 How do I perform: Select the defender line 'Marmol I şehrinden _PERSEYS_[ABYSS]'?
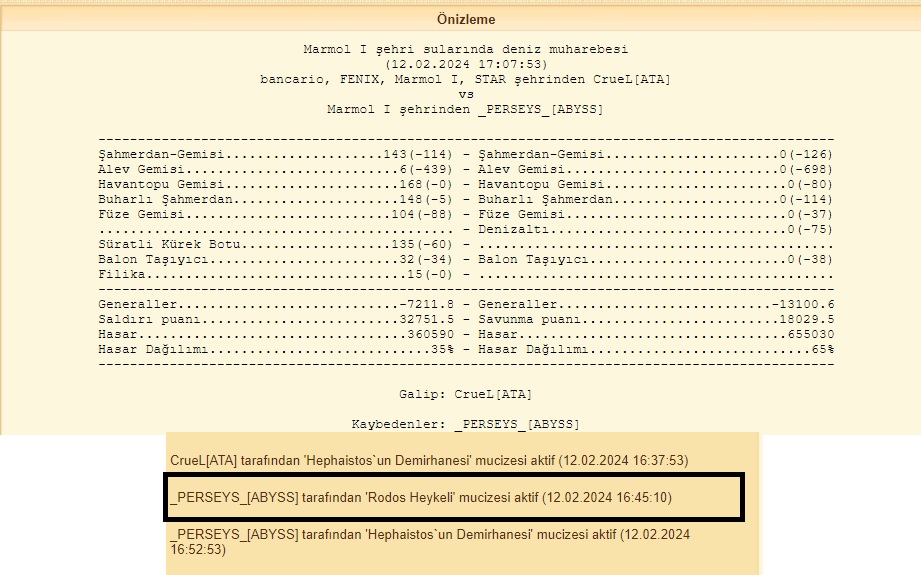pyautogui.click(x=465, y=109)
